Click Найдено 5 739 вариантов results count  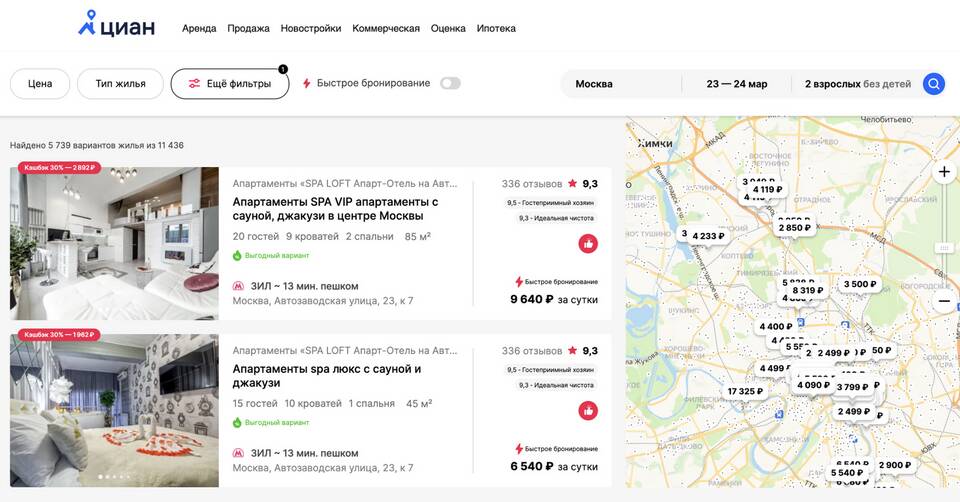point(97,145)
